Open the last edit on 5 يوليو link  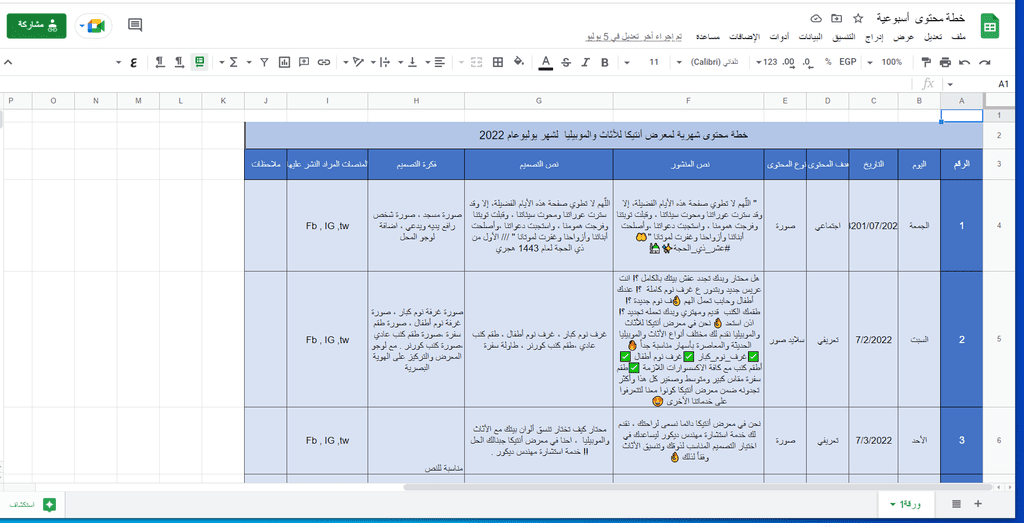(632, 37)
